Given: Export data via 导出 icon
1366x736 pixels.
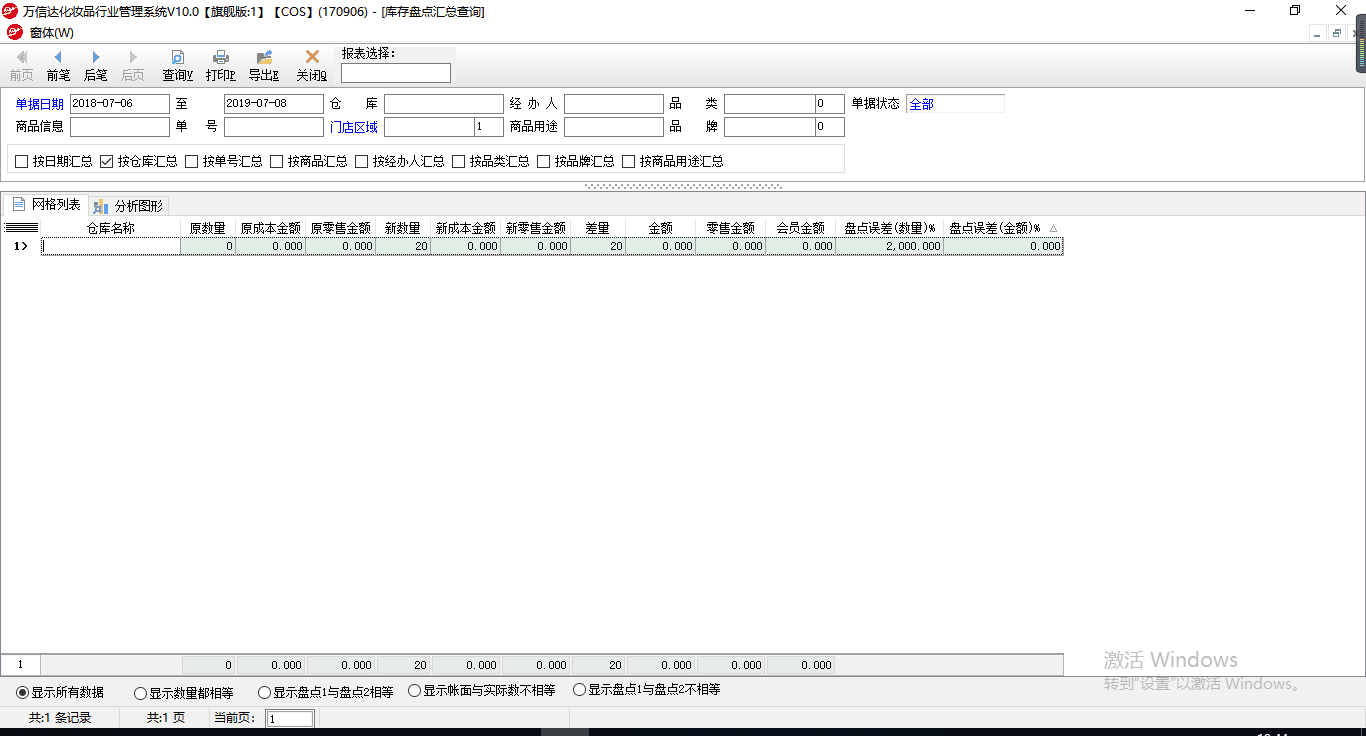Looking at the screenshot, I should [x=264, y=57].
